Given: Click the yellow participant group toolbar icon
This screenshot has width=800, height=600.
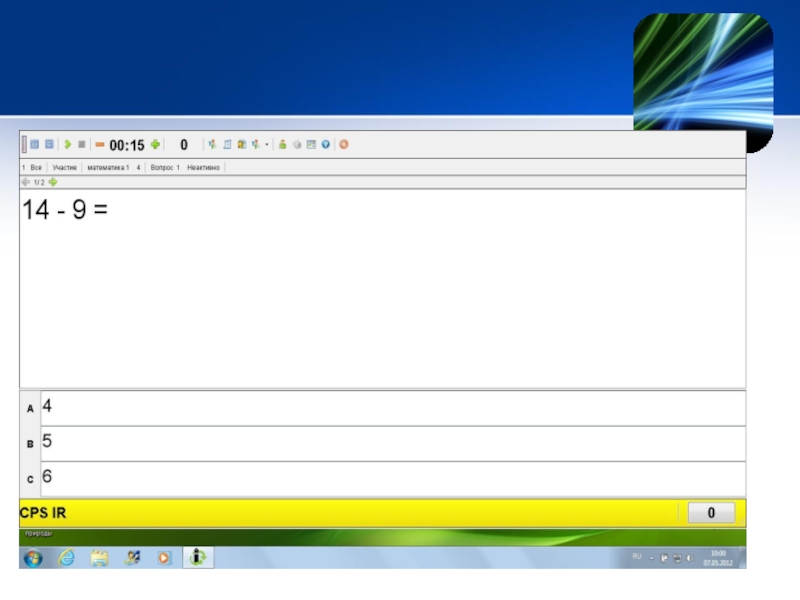Looking at the screenshot, I should tap(242, 145).
